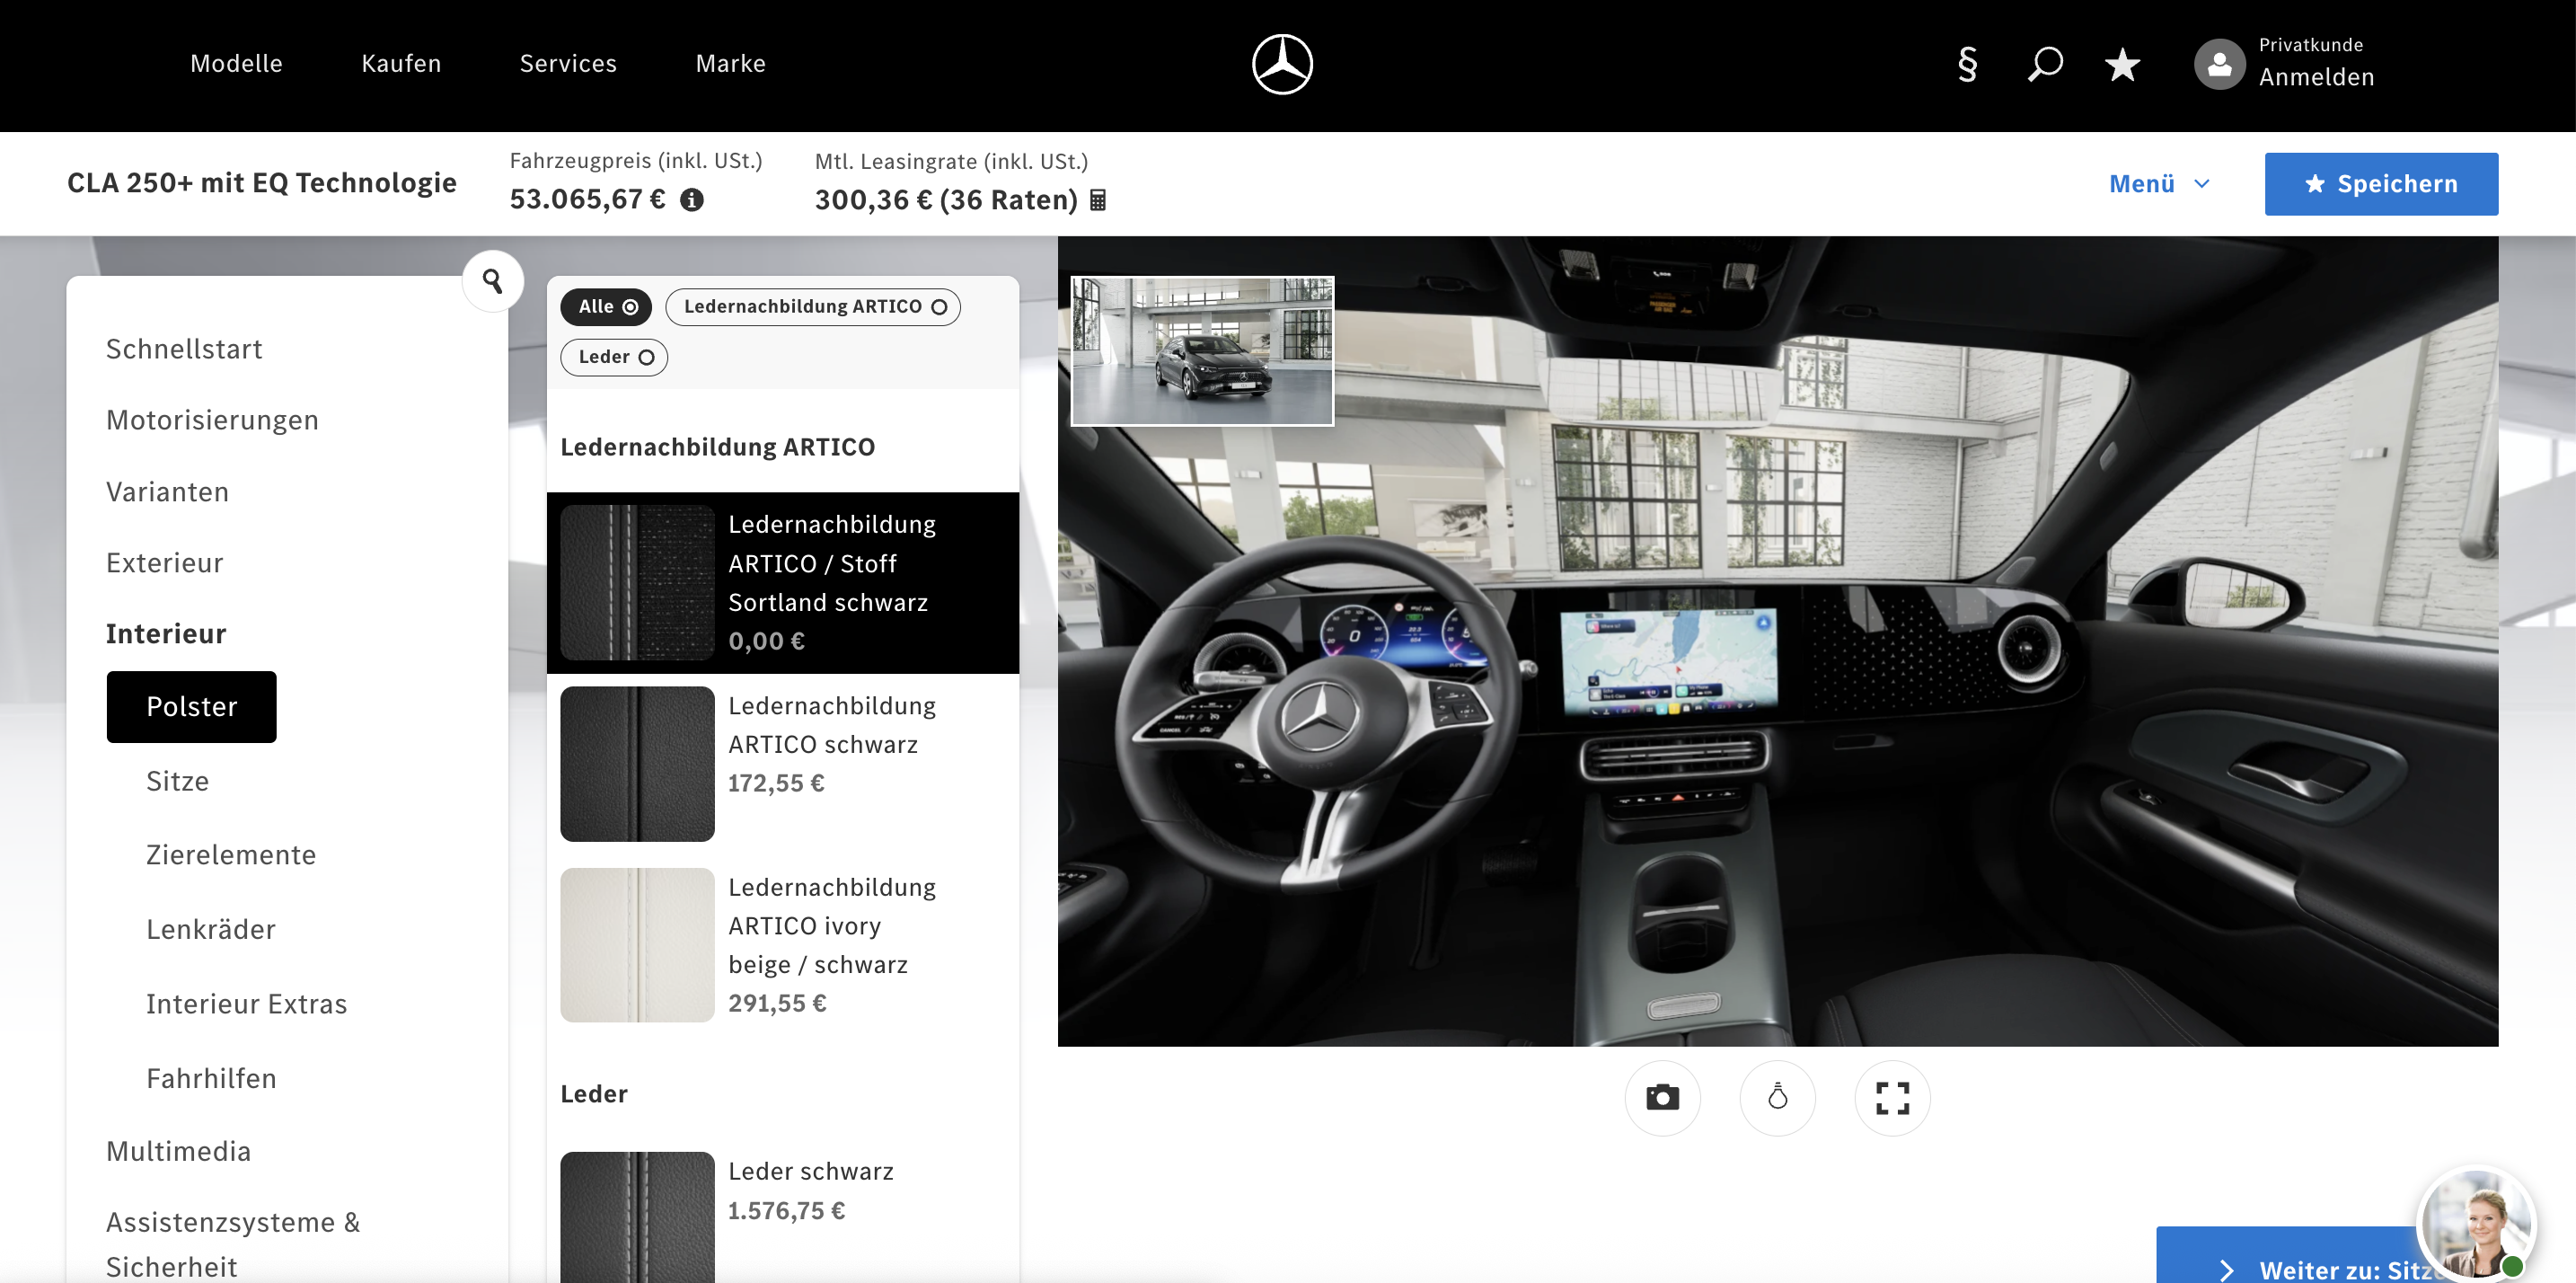The image size is (2576, 1283).
Task: Open favorites star icon in header
Action: [2121, 65]
